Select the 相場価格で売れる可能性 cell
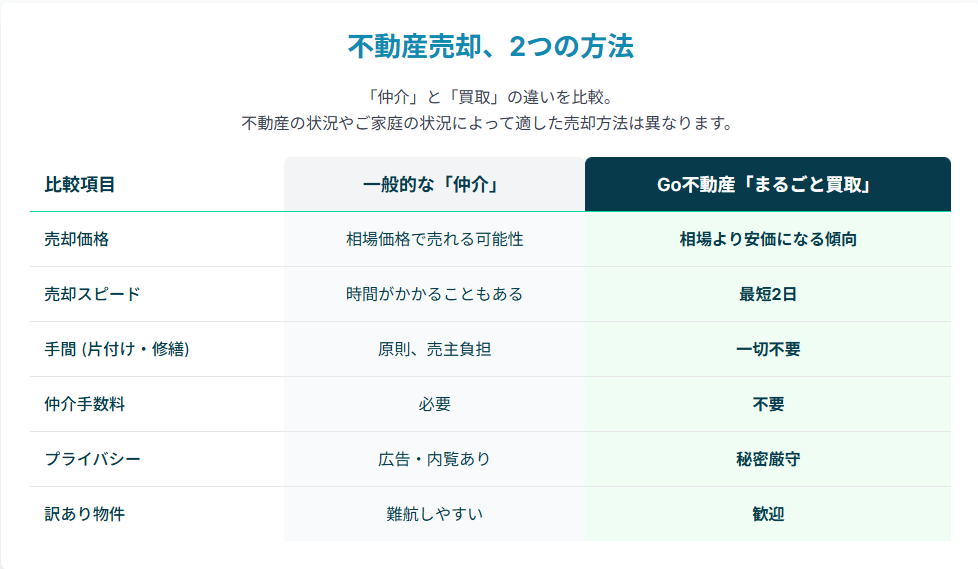Screen dimensions: 978x569 (x=434, y=240)
